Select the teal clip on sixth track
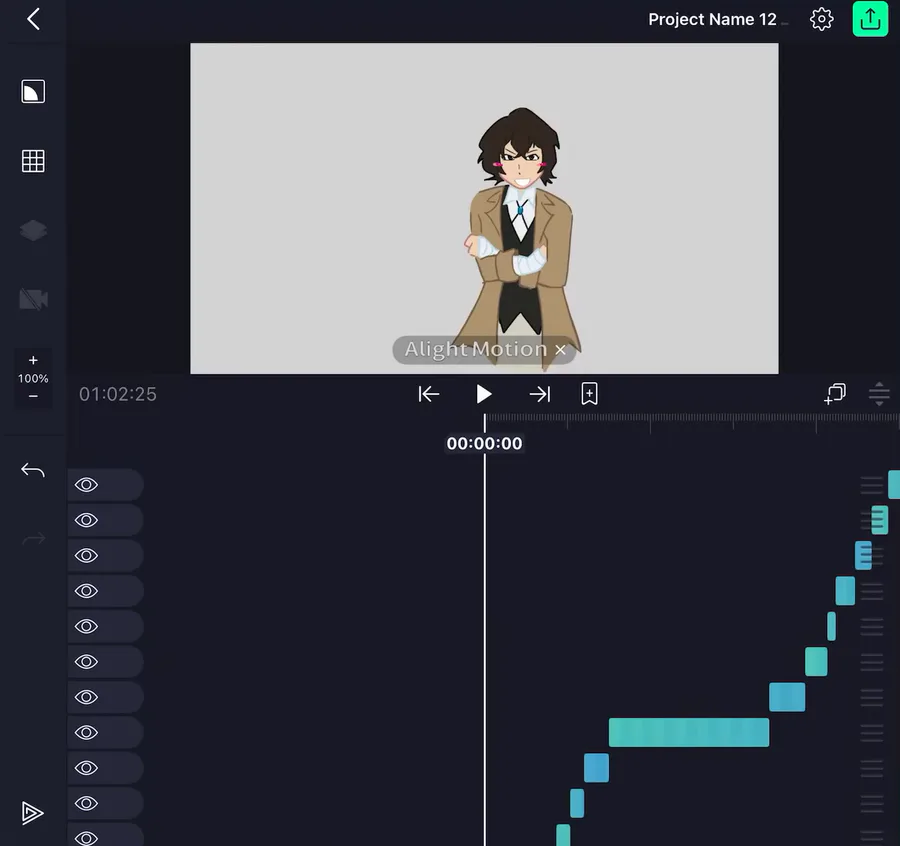 point(816,662)
